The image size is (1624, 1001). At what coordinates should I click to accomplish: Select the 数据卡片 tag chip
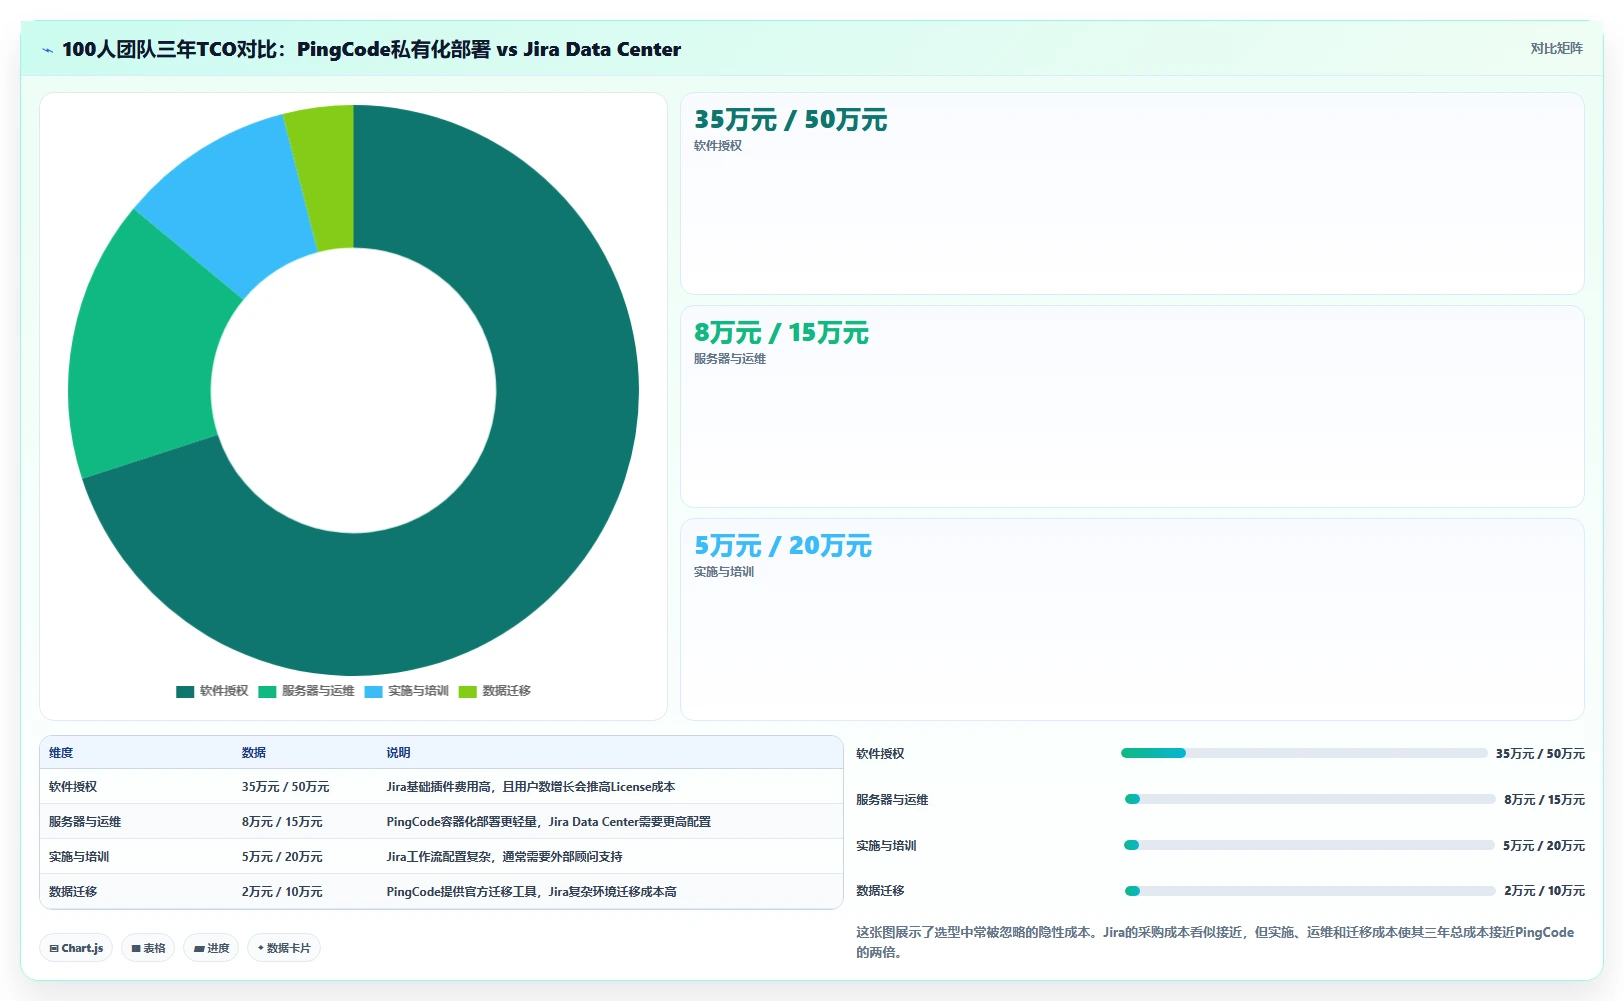pos(284,948)
